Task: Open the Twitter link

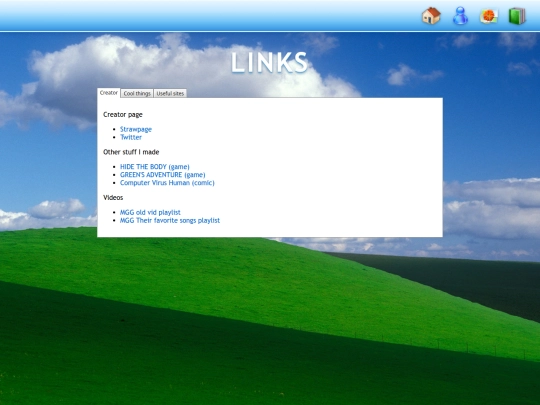Action: tap(131, 137)
